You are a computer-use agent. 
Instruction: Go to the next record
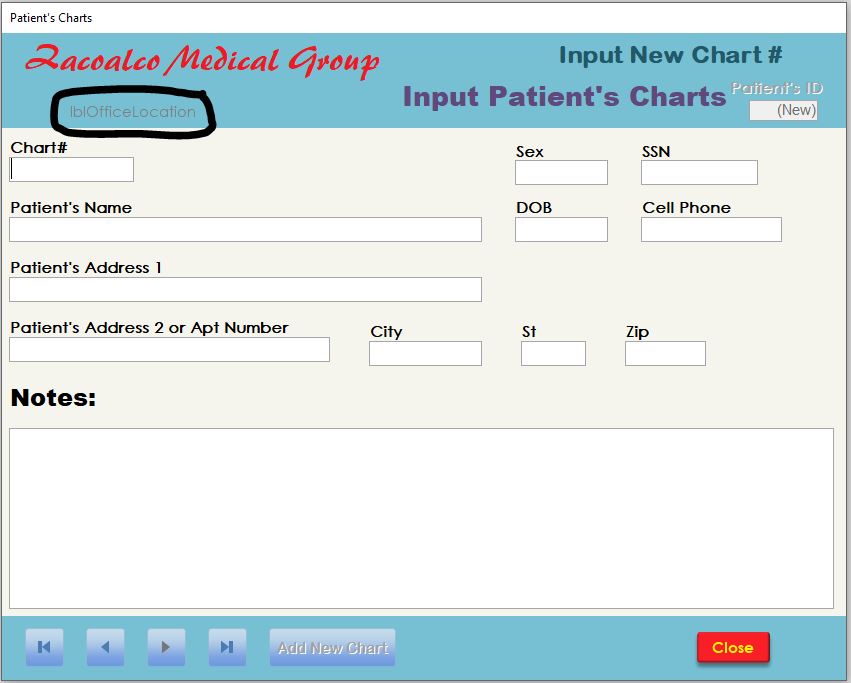166,647
